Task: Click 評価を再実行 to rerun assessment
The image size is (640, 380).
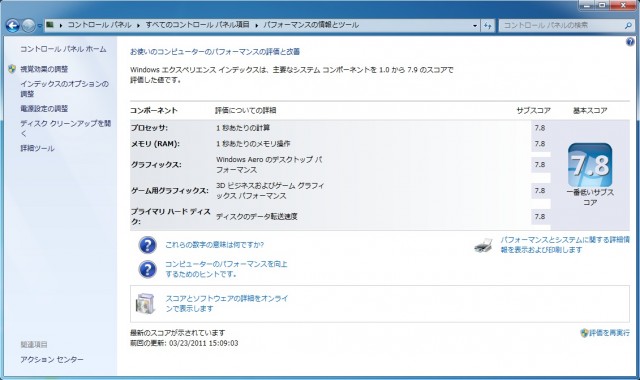Action: [x=609, y=333]
